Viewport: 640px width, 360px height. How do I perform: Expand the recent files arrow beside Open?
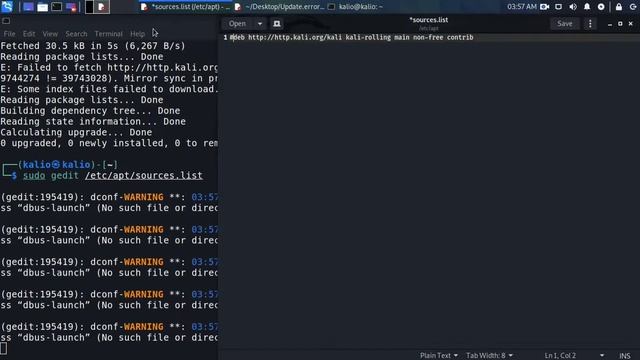(x=260, y=24)
